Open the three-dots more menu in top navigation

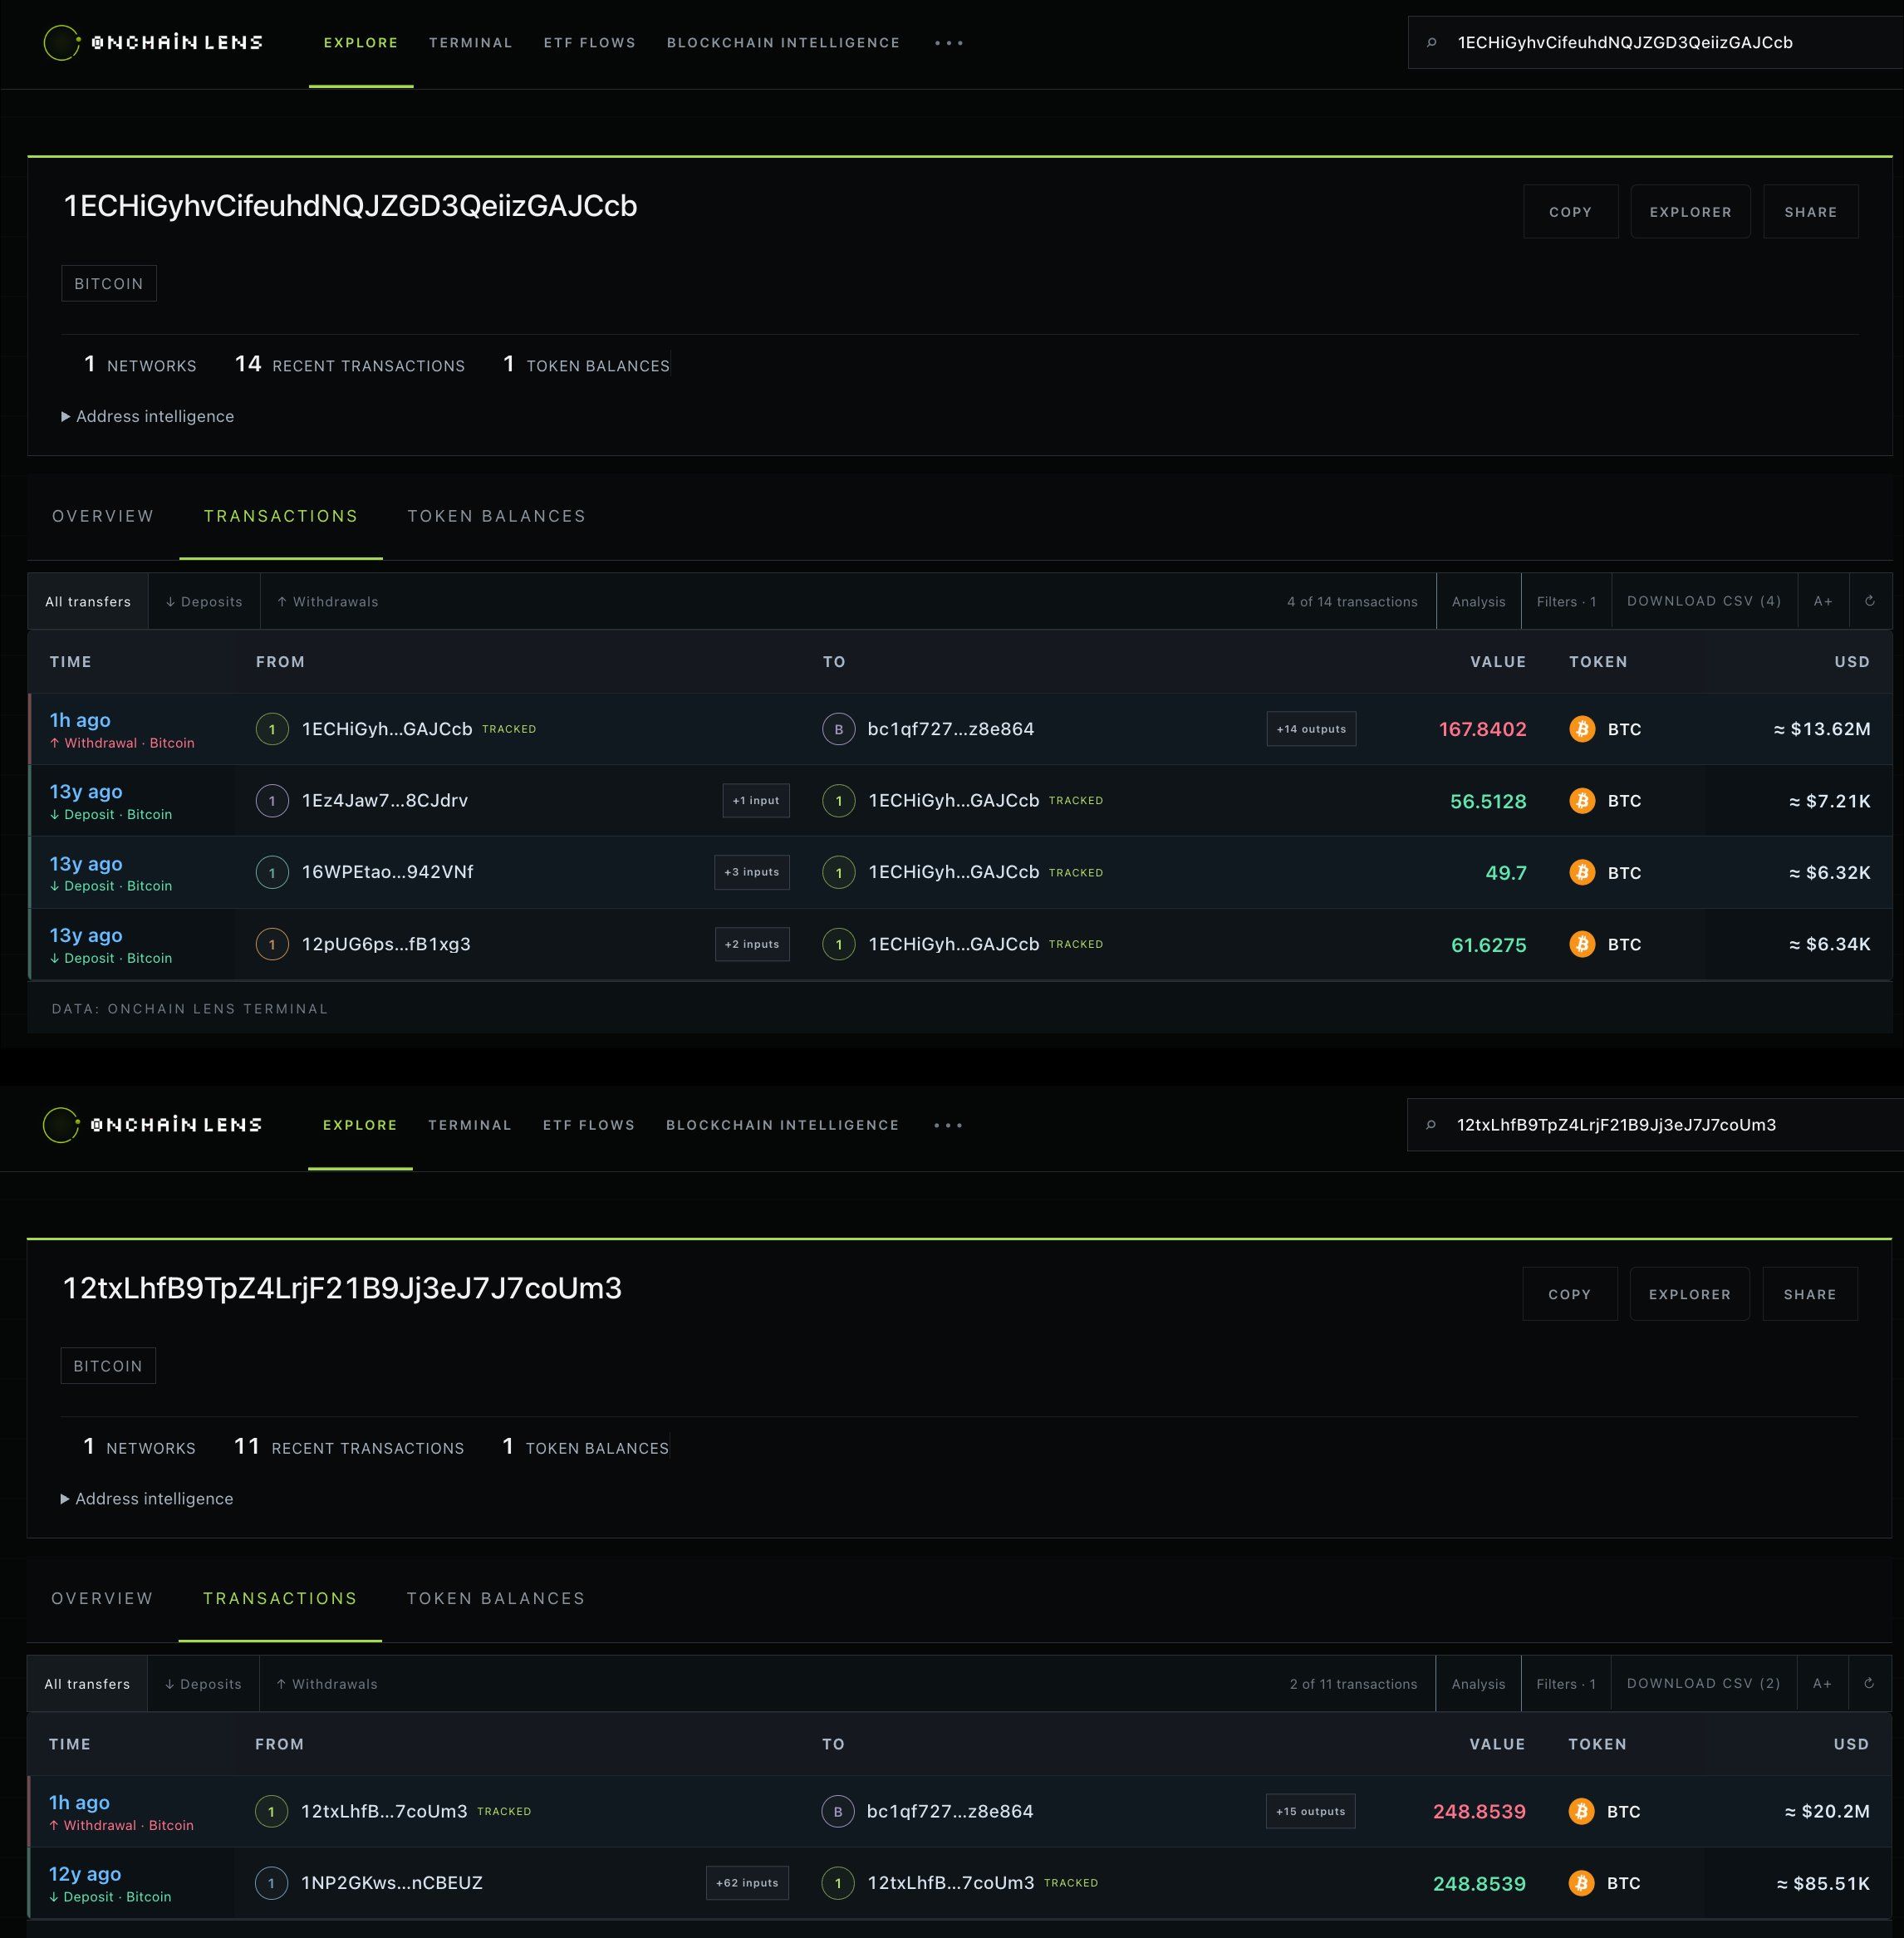coord(949,43)
